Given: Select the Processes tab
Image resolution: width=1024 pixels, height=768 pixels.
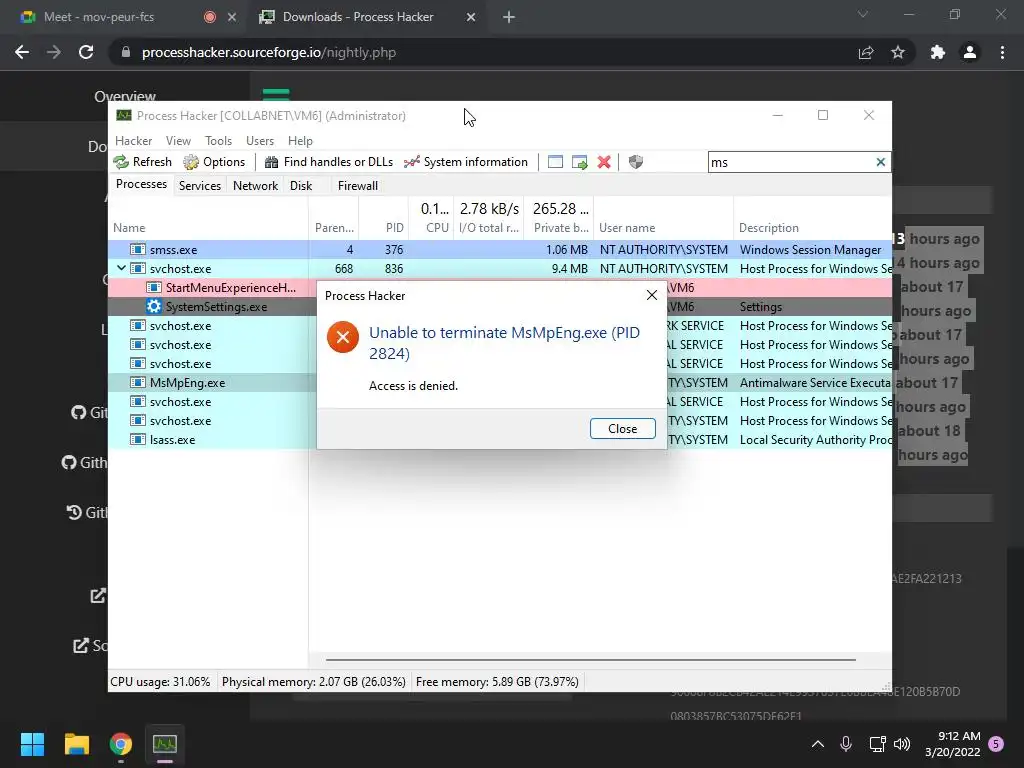Looking at the screenshot, I should [x=141, y=184].
